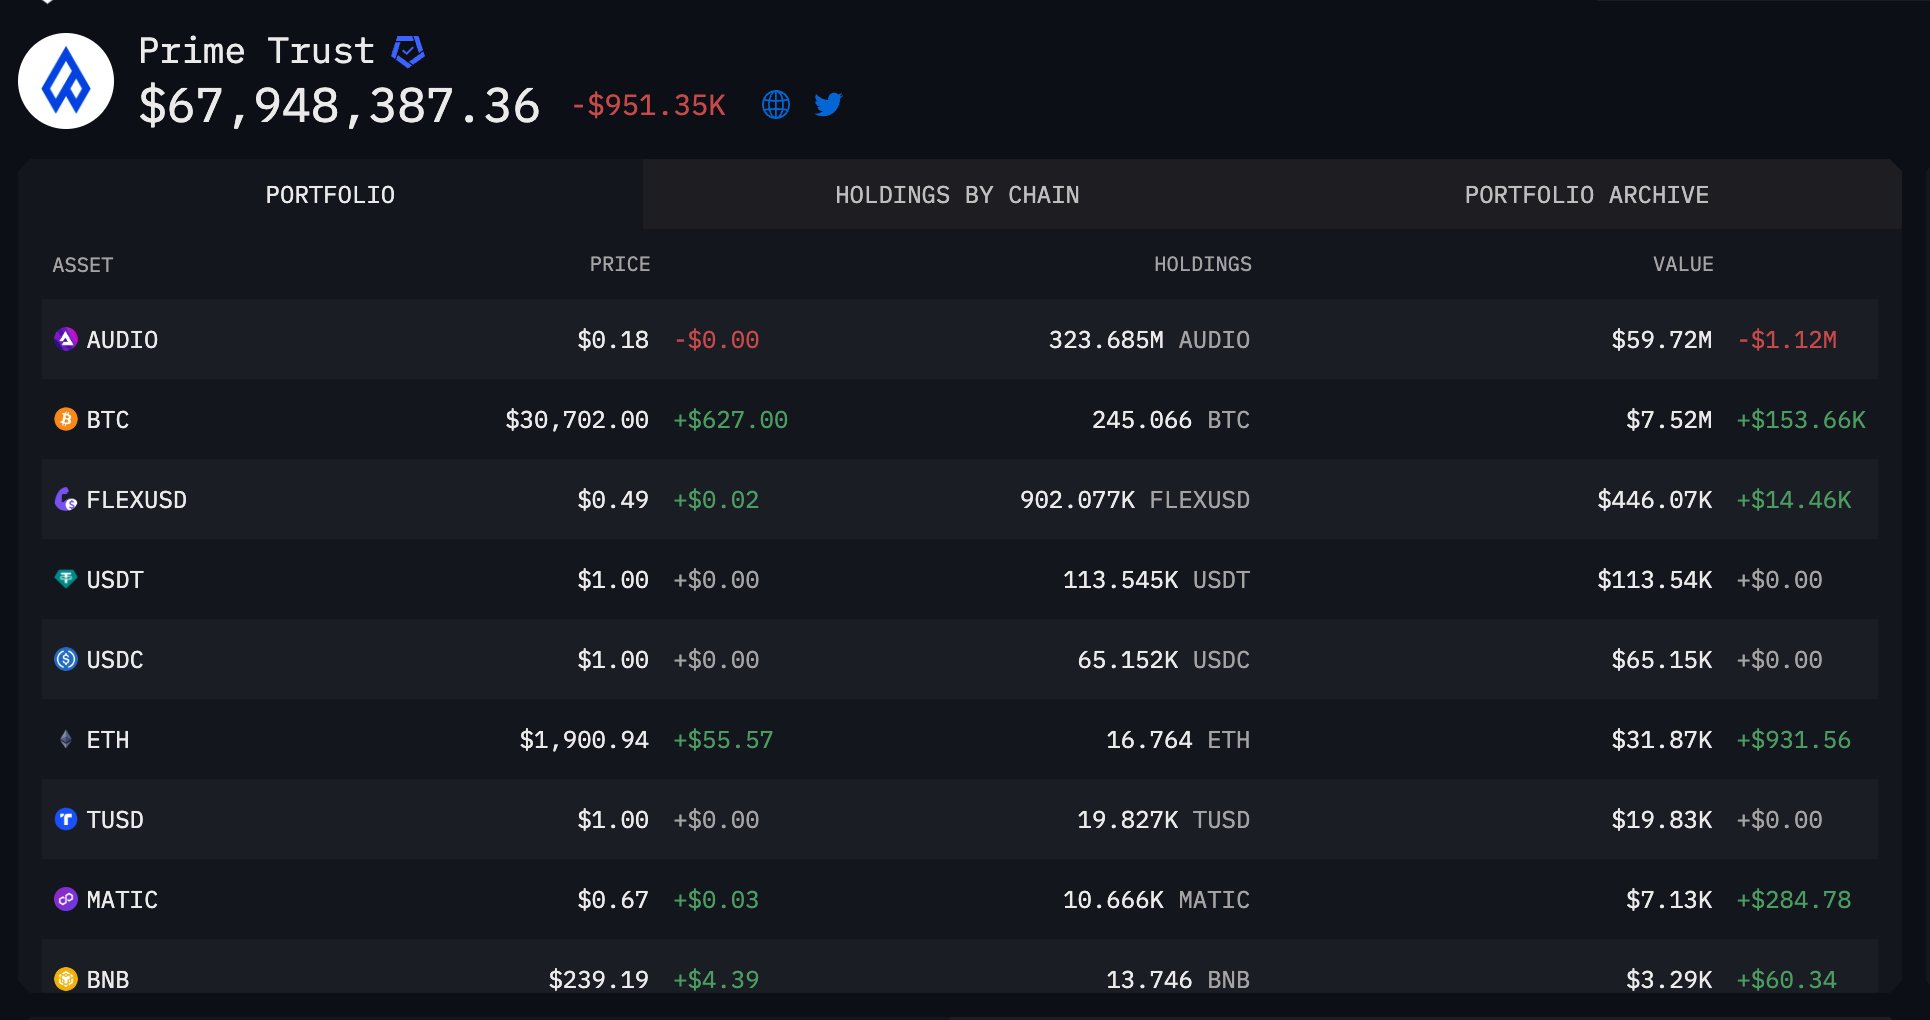Click BNB value $3.29K
This screenshot has height=1020, width=1930.
pos(1669,980)
